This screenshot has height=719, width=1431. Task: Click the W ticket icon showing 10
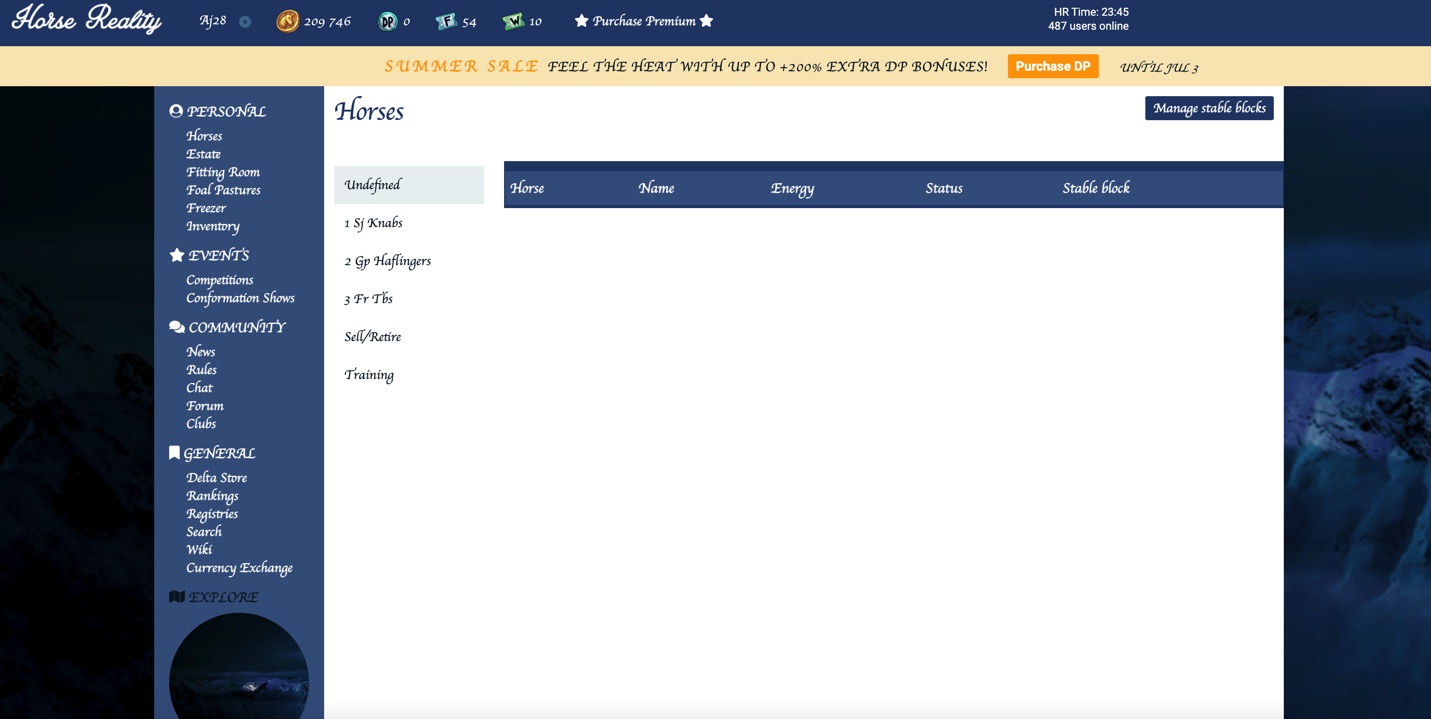tap(513, 21)
